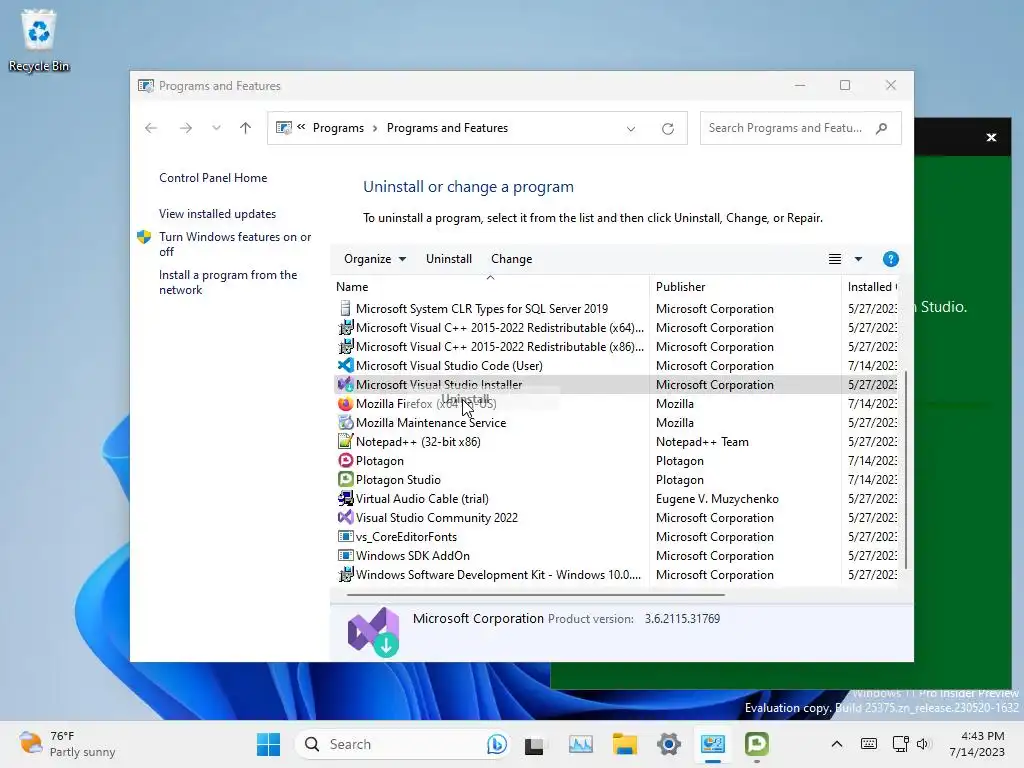This screenshot has height=768, width=1024.
Task: Click the search magnifier icon
Action: [x=882, y=128]
